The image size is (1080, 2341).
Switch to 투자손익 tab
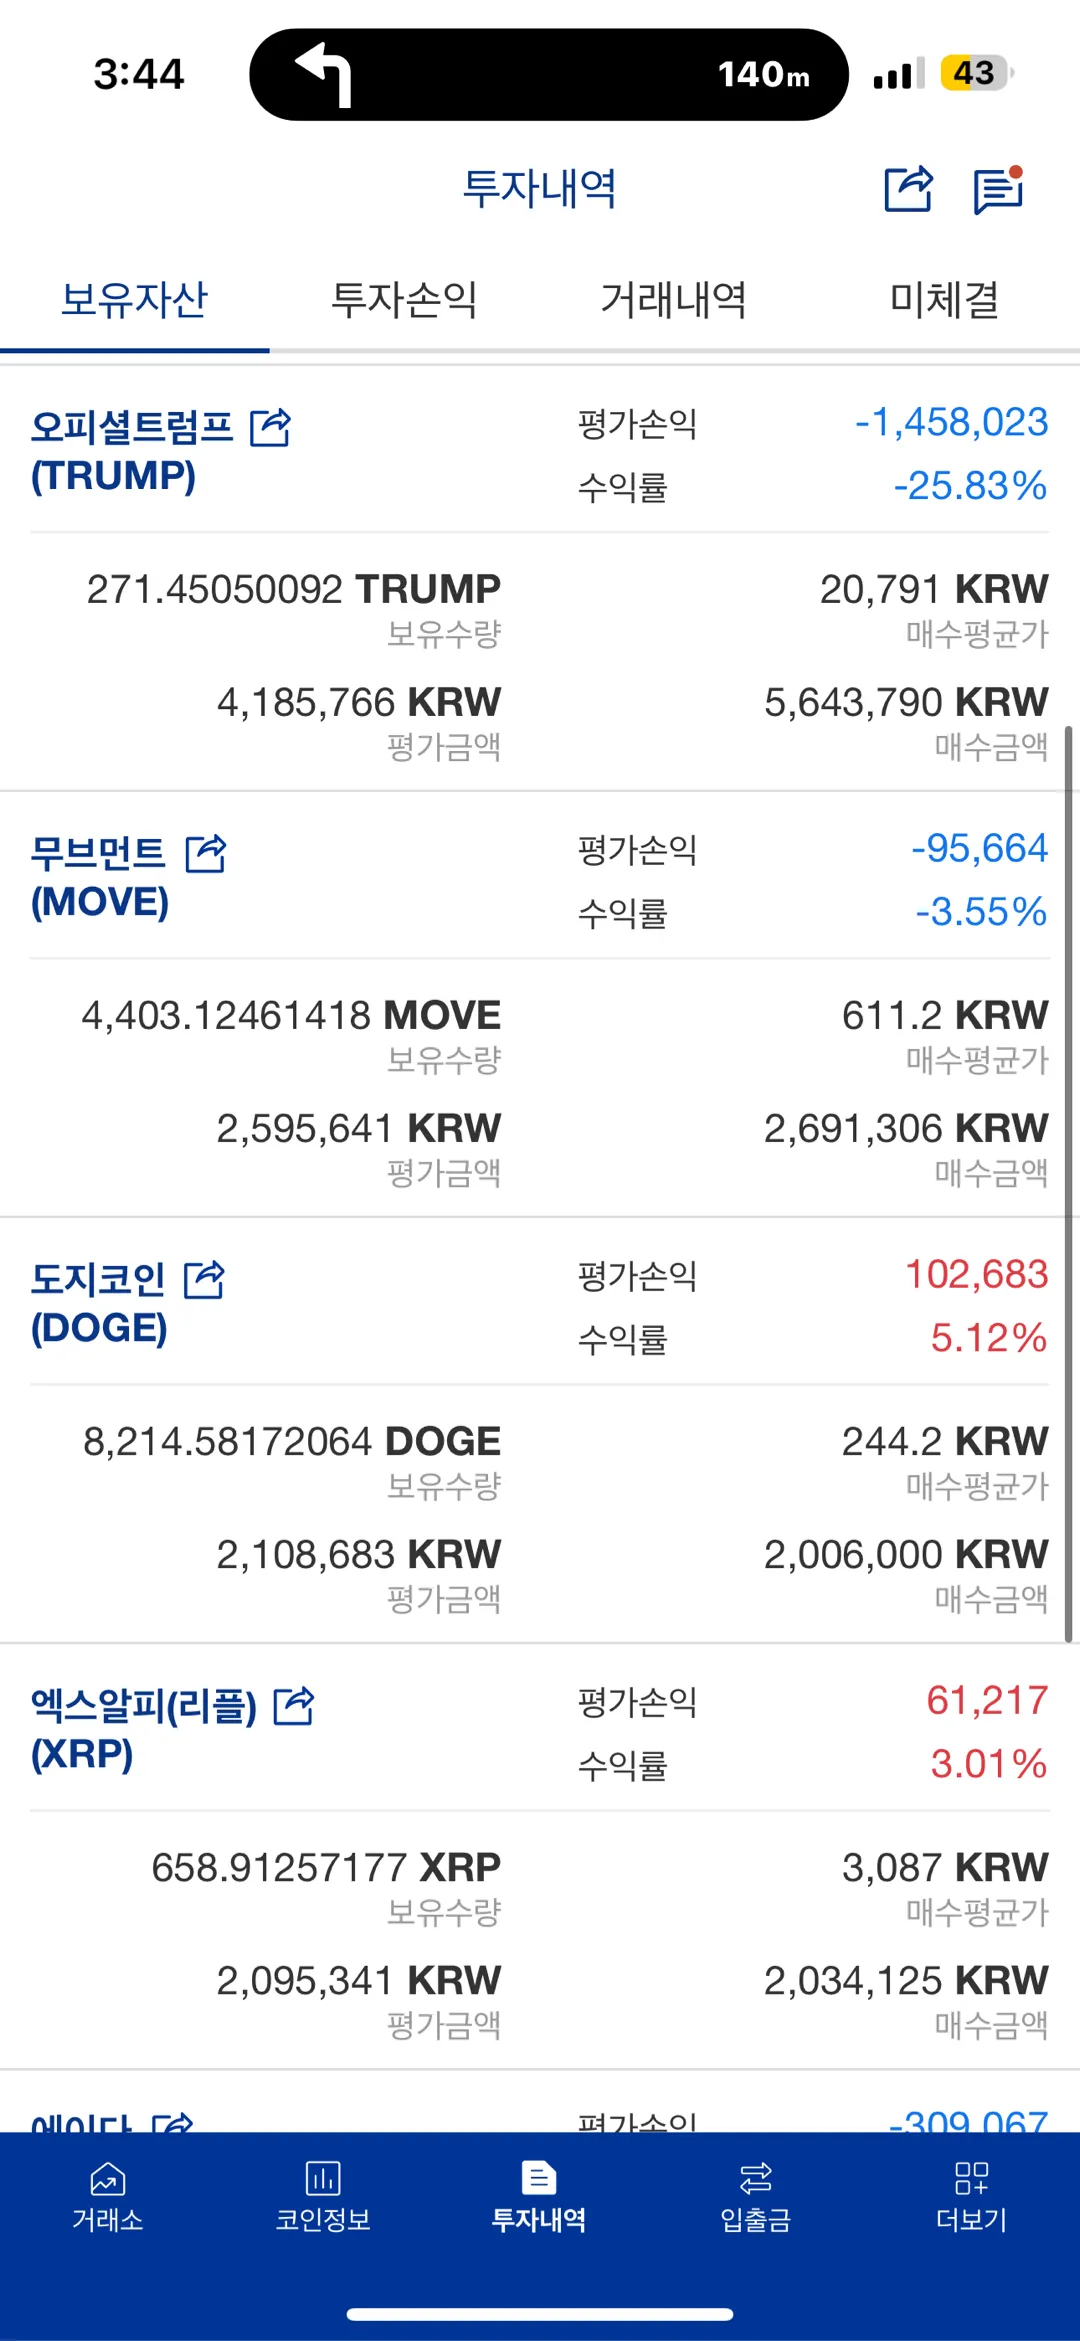click(404, 300)
